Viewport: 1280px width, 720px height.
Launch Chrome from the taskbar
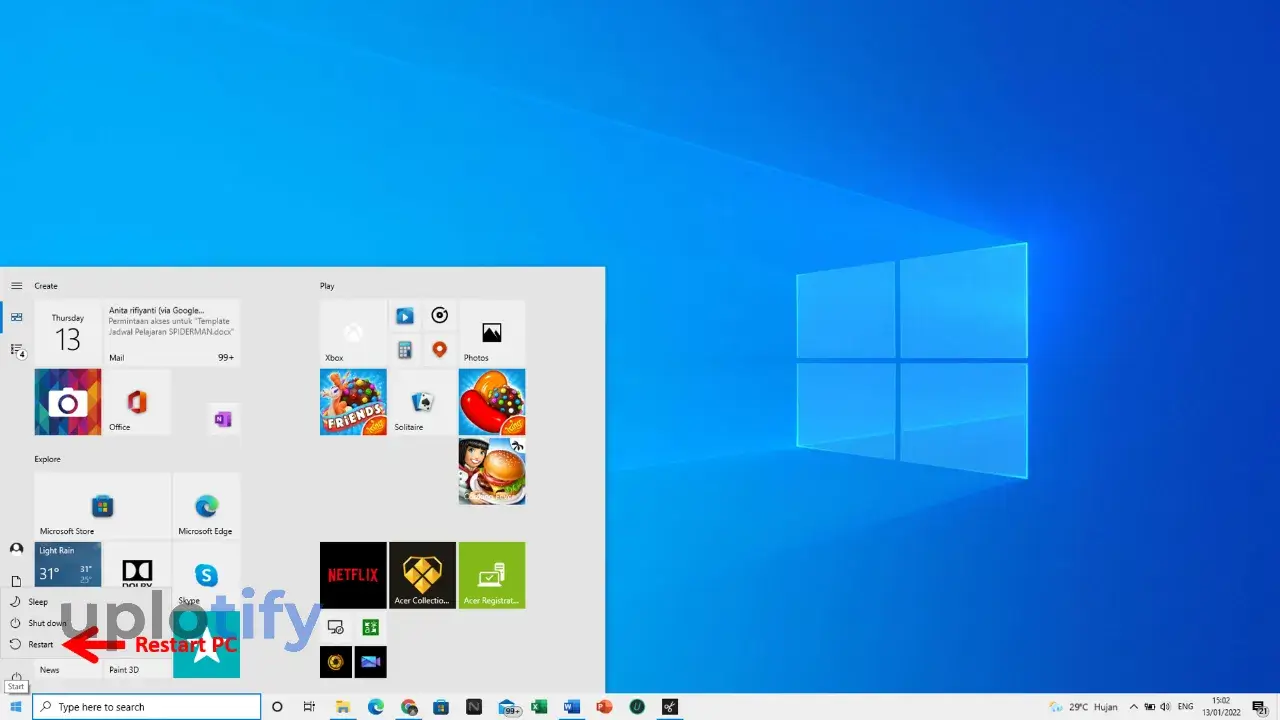(409, 707)
